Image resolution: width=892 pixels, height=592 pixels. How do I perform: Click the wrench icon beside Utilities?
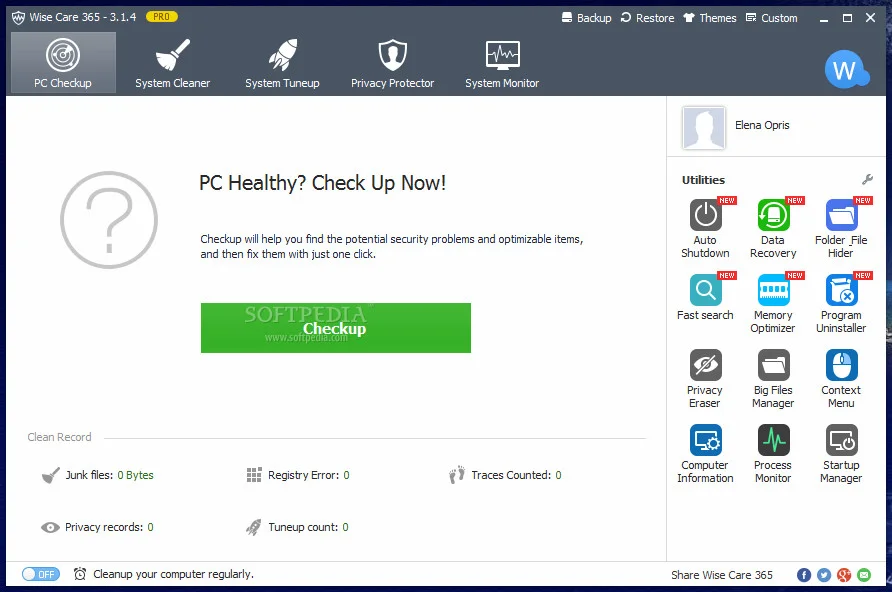866,180
